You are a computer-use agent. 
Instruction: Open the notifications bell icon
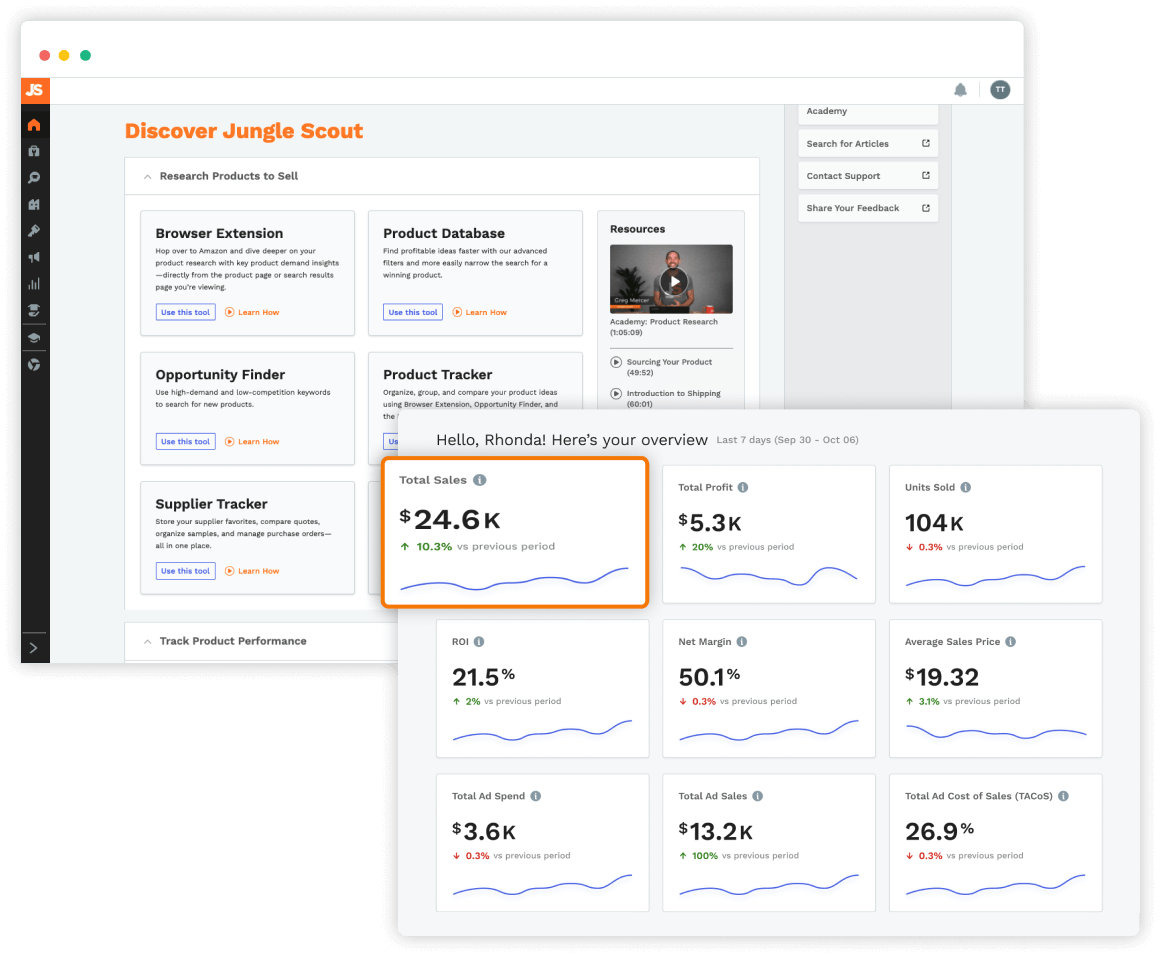[960, 90]
